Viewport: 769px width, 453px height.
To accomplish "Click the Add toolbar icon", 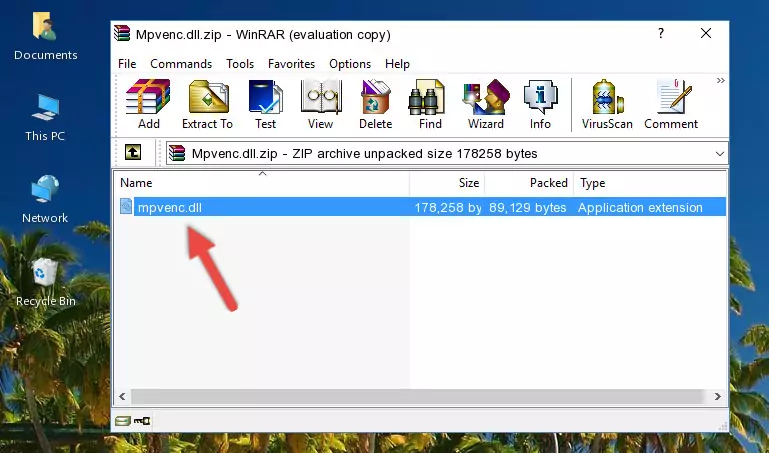I will [x=148, y=104].
